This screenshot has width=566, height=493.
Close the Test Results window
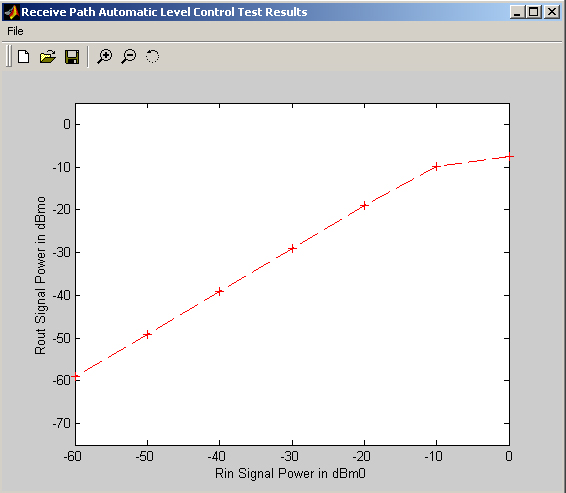point(552,12)
